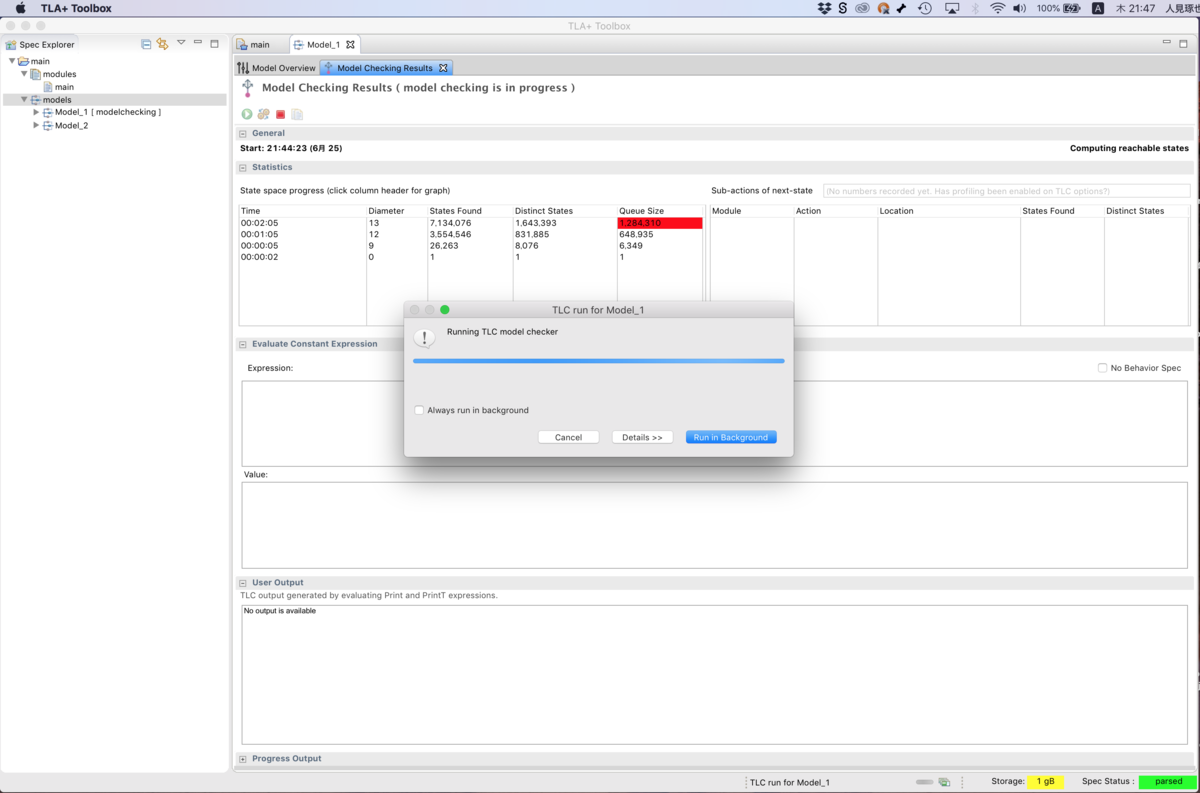Open the Apple menu
Viewport: 1200px width, 793px height.
coord(20,8)
